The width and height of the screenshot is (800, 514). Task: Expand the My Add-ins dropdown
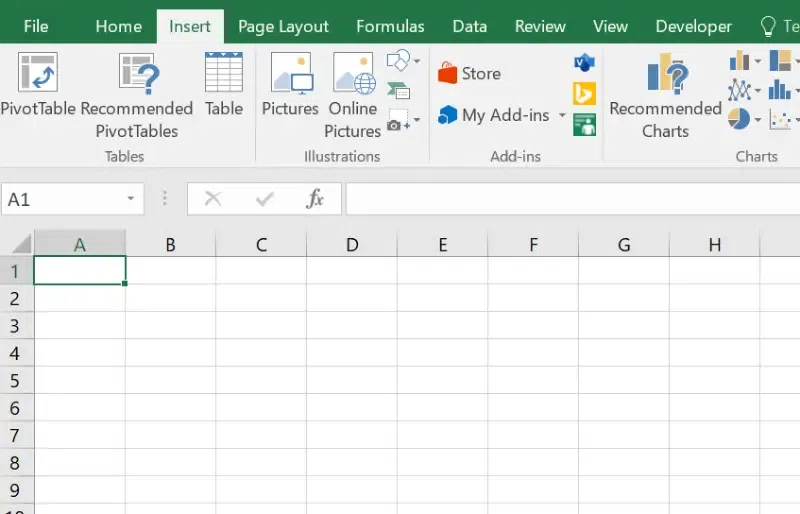[562, 116]
